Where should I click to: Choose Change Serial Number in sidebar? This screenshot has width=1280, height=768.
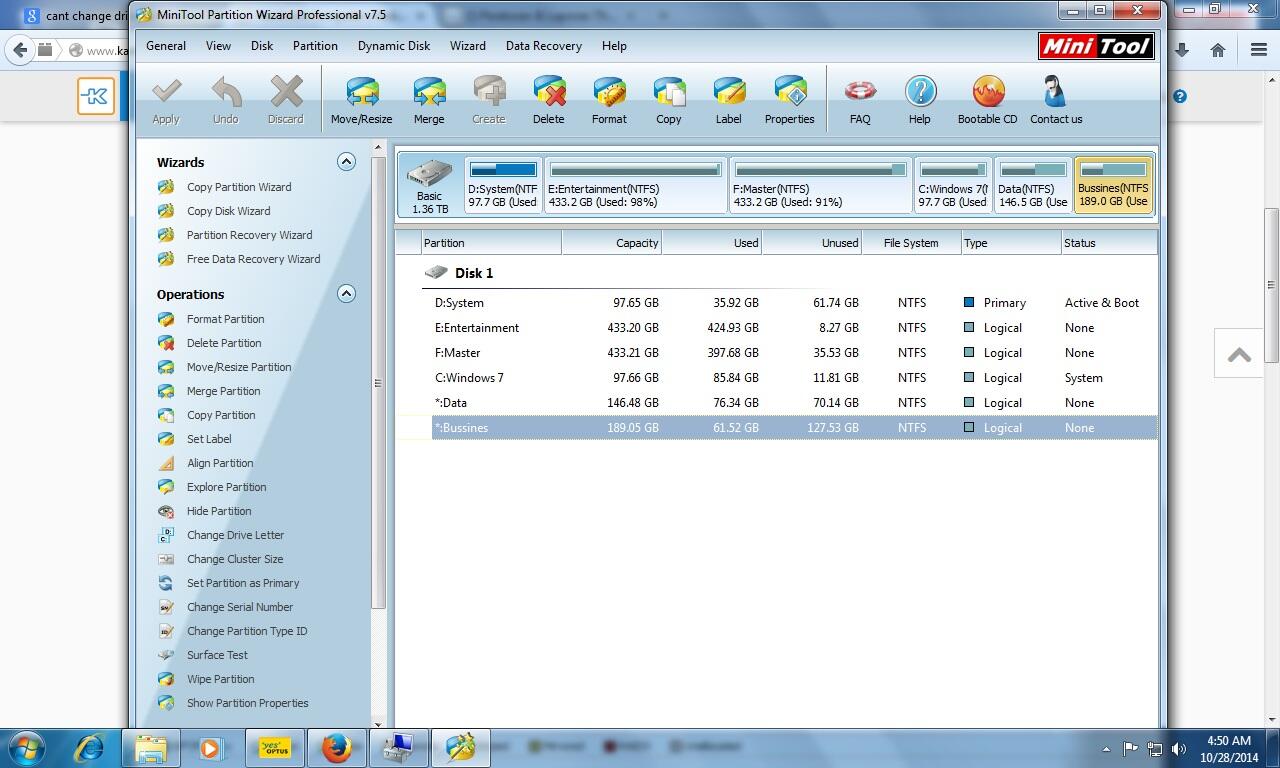(x=240, y=607)
